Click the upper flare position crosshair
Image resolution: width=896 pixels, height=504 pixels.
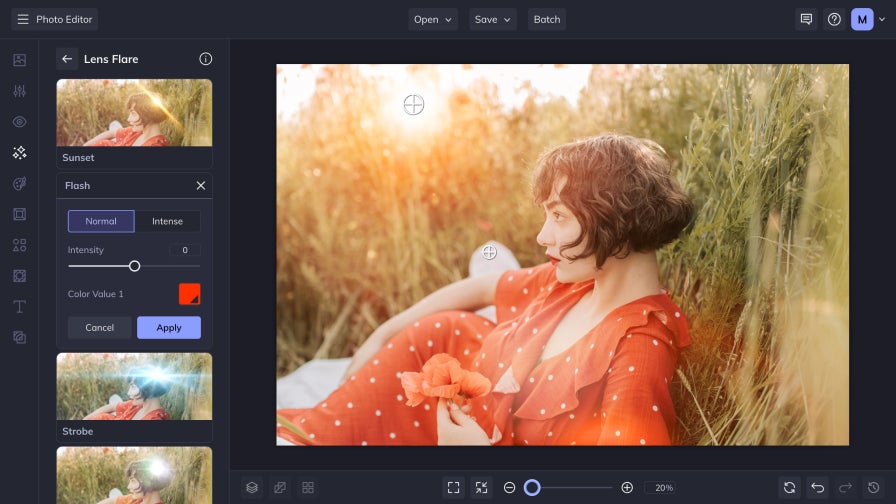pyautogui.click(x=414, y=105)
